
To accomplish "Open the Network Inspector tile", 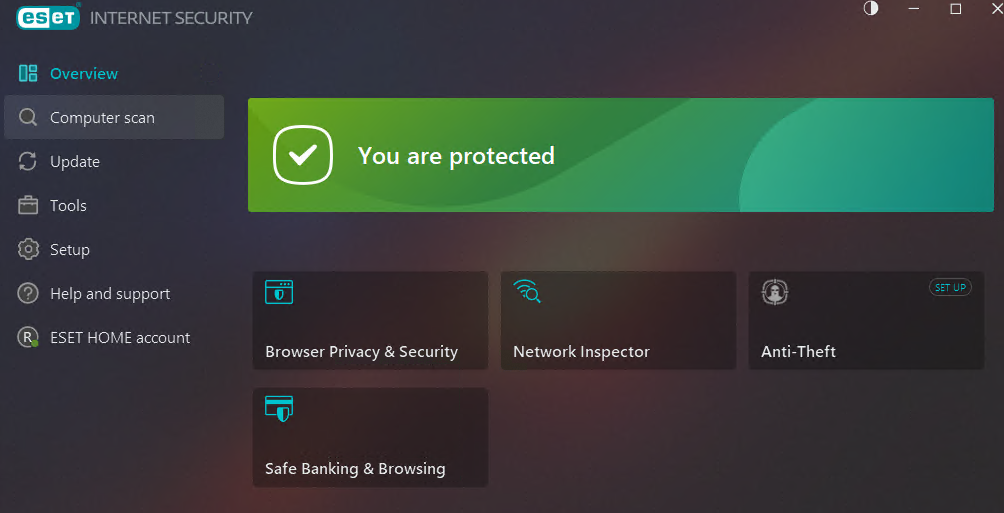I will (617, 321).
